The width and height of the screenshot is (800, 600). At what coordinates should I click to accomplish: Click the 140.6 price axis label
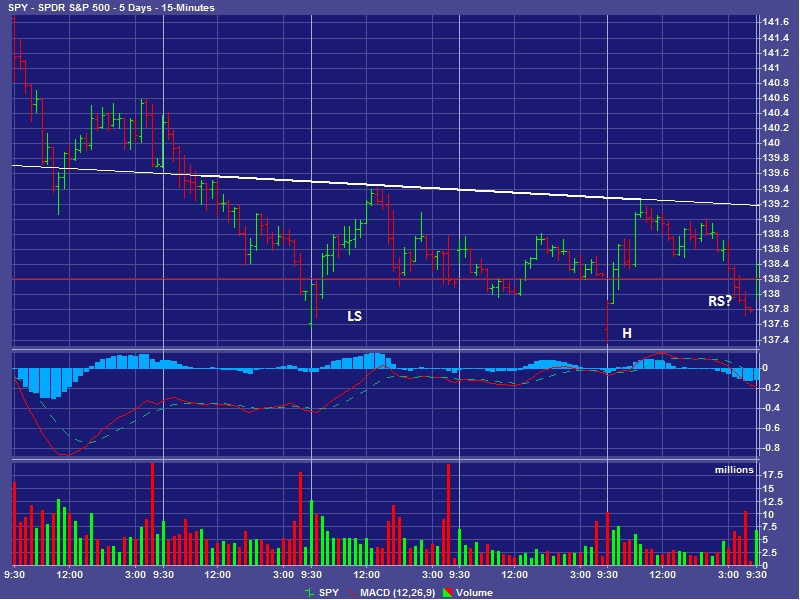tap(776, 97)
